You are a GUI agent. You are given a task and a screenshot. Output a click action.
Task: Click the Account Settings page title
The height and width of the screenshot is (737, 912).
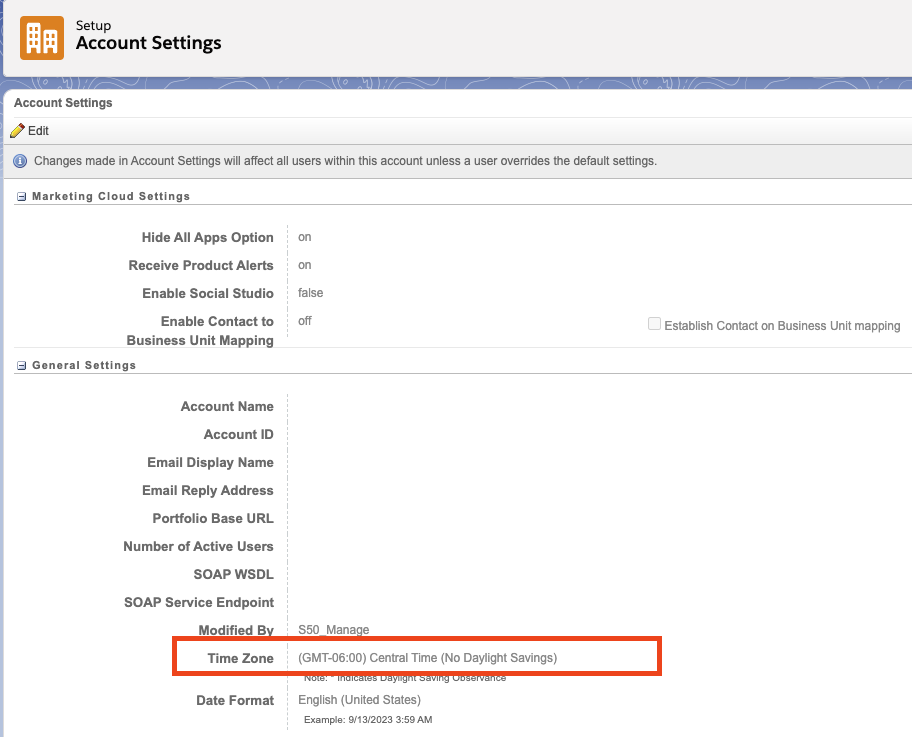tap(149, 43)
